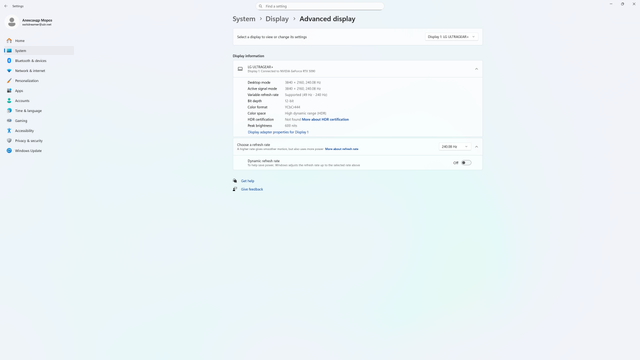
Task: Open Bluetooth & devices settings
Action: click(x=31, y=61)
